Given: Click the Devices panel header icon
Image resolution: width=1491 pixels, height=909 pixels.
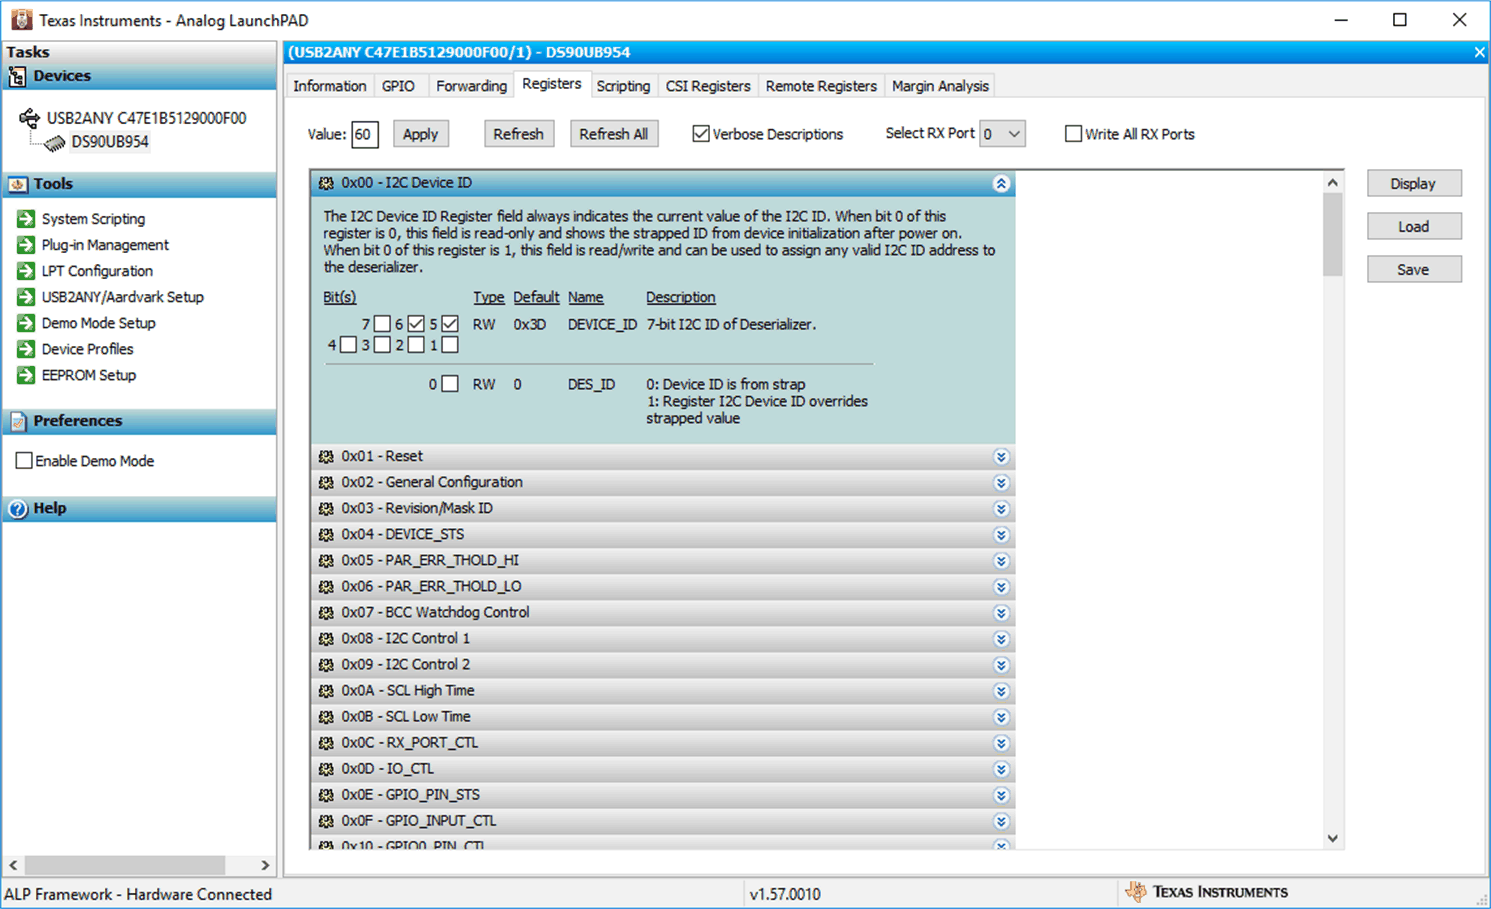Looking at the screenshot, I should (x=17, y=76).
